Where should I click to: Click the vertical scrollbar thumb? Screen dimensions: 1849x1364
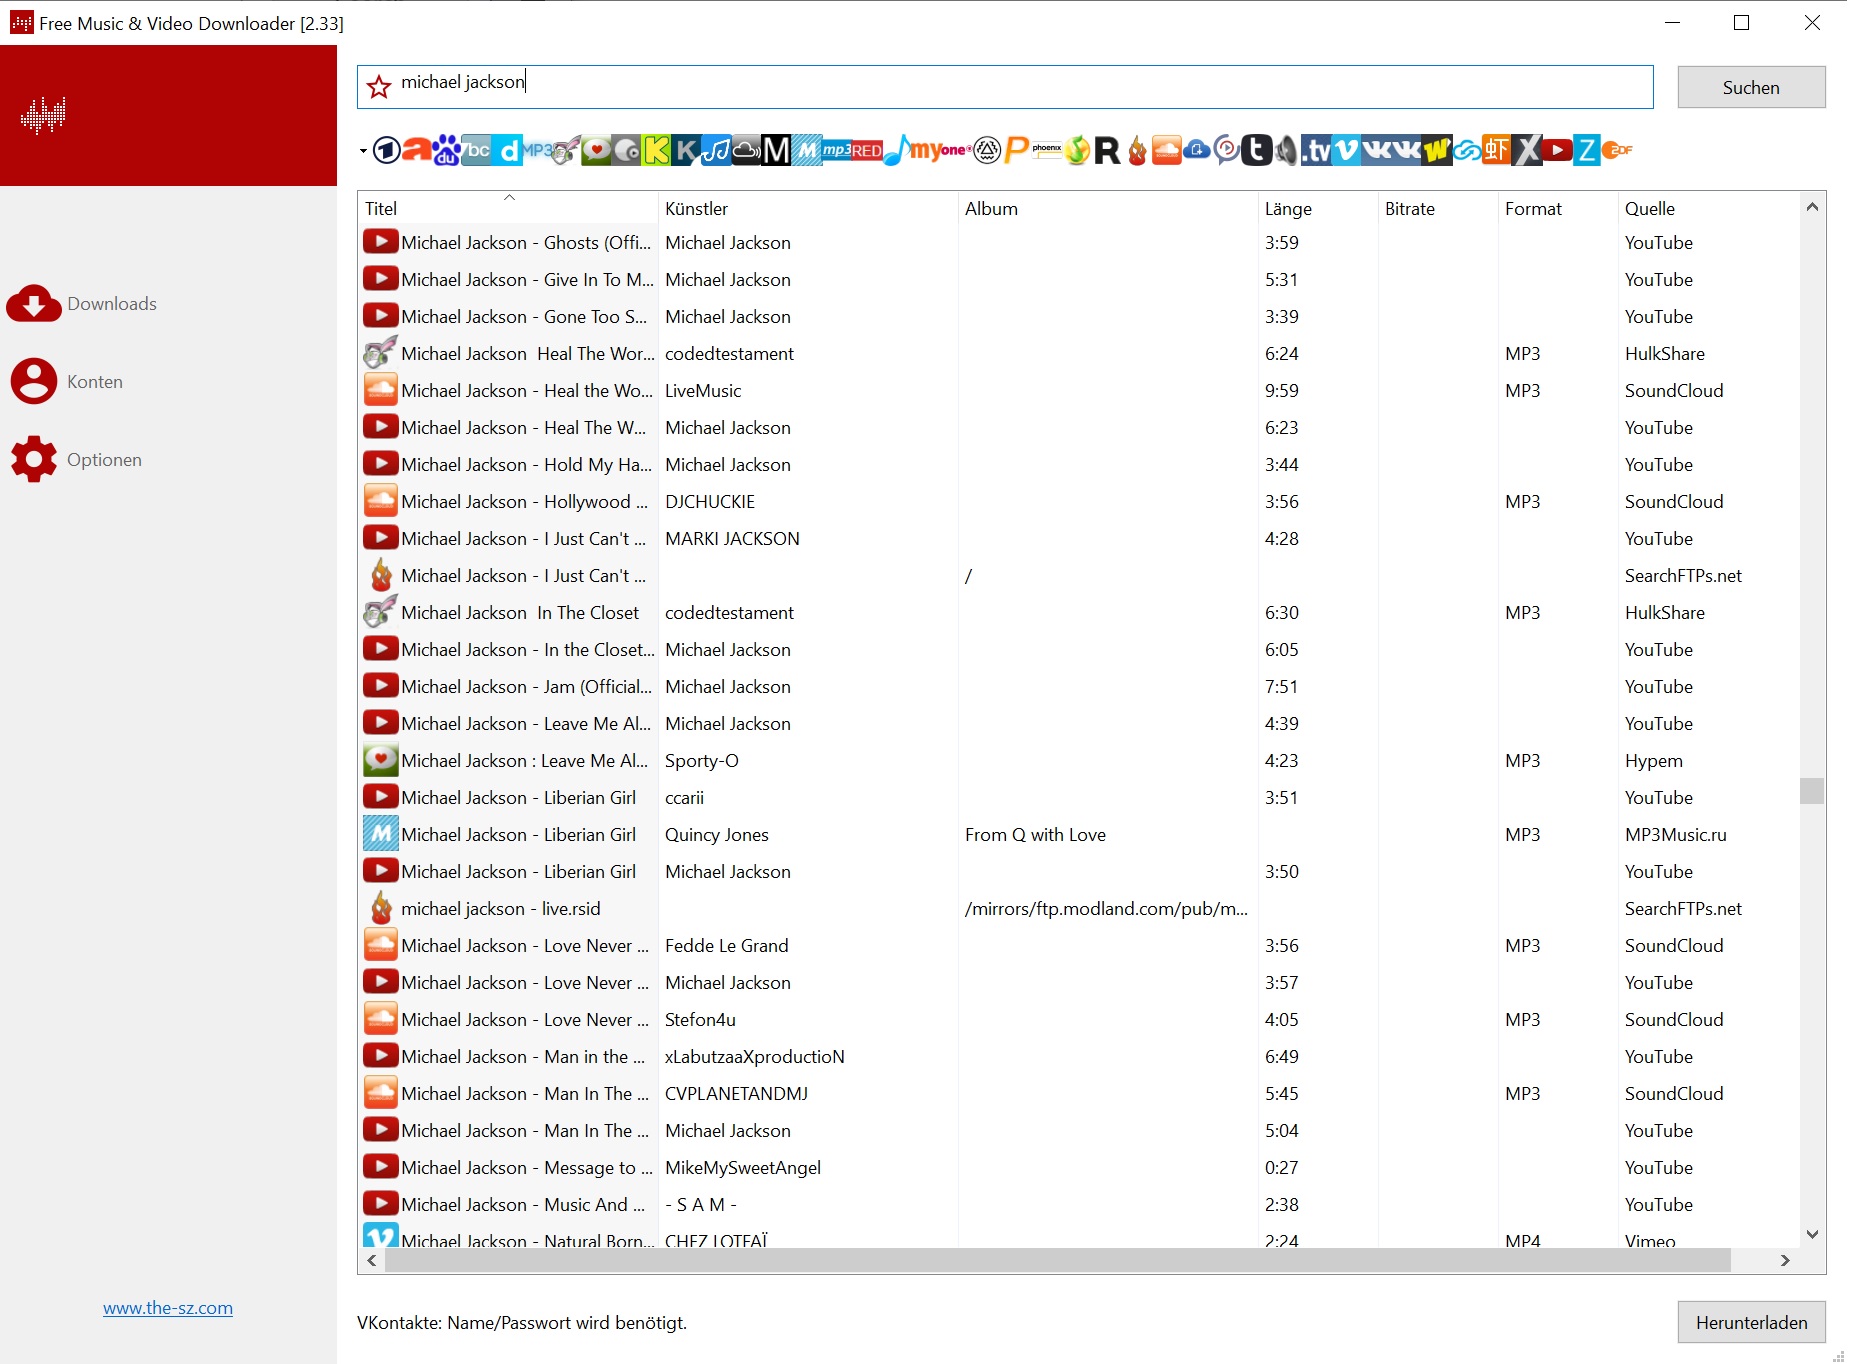[1812, 790]
